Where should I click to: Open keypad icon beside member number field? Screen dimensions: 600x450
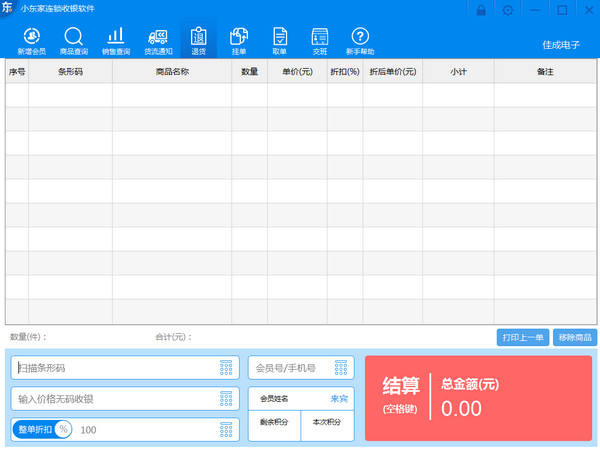pyautogui.click(x=341, y=368)
